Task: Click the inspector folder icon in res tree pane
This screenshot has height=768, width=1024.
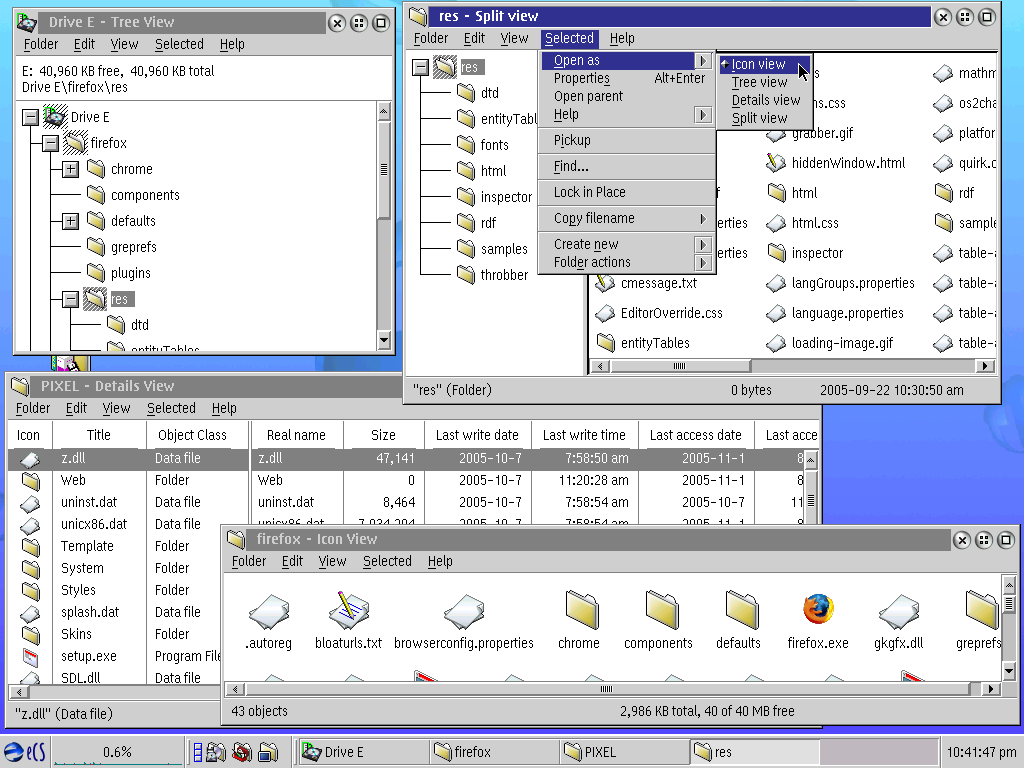Action: [466, 197]
